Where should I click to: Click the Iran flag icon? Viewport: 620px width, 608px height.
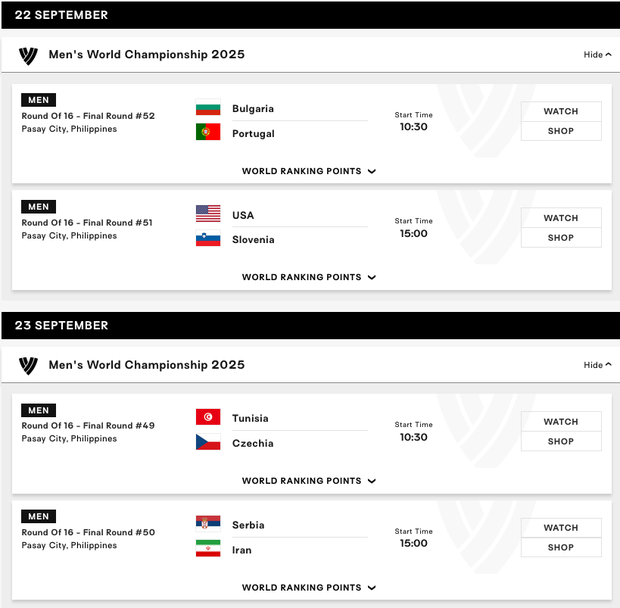click(x=208, y=550)
